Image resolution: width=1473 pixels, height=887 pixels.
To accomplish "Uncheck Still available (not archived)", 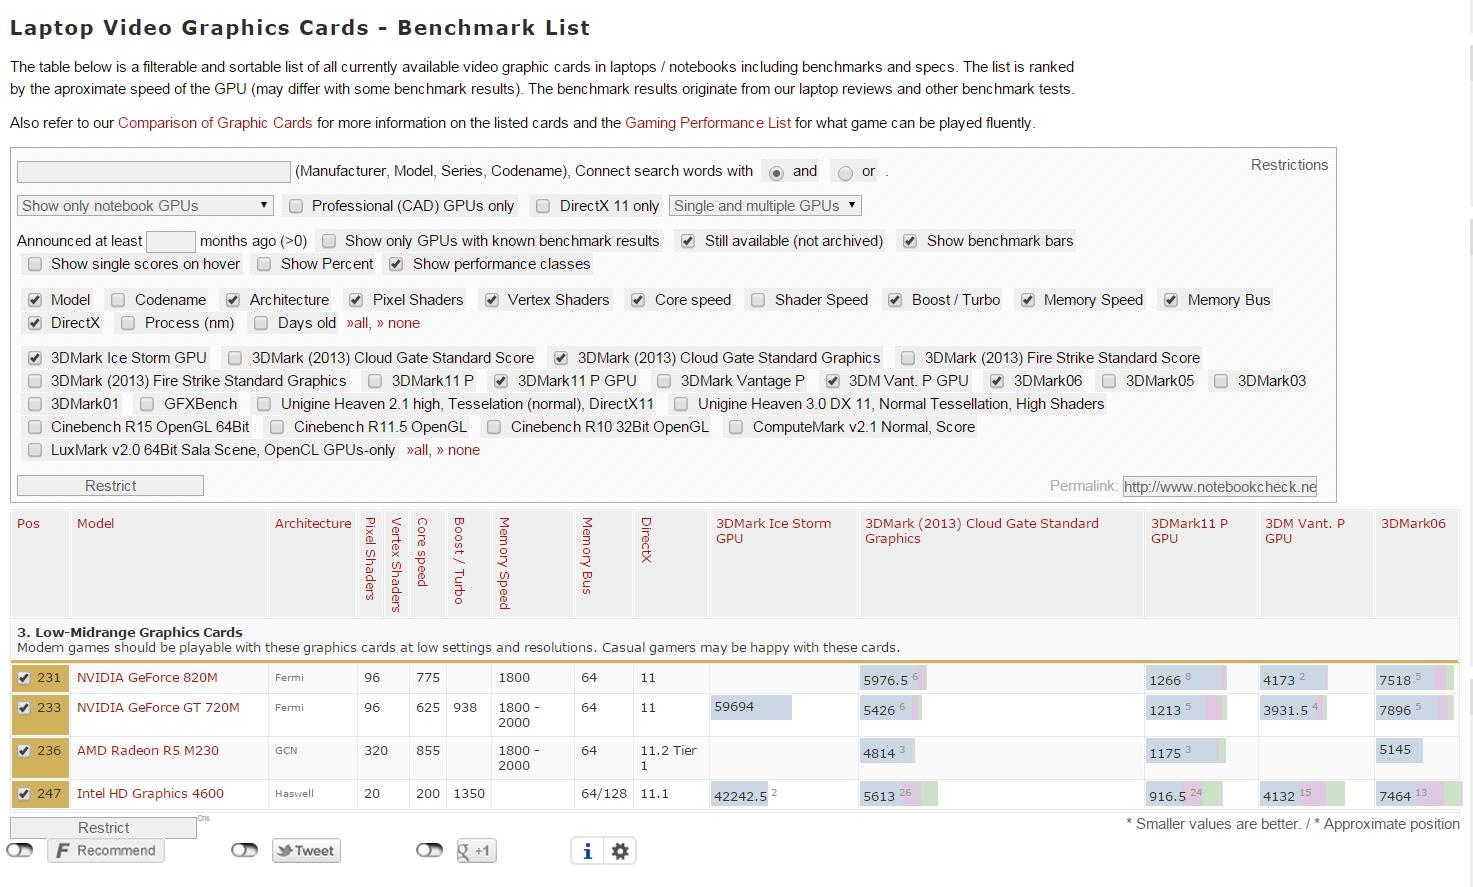I will click(x=688, y=241).
